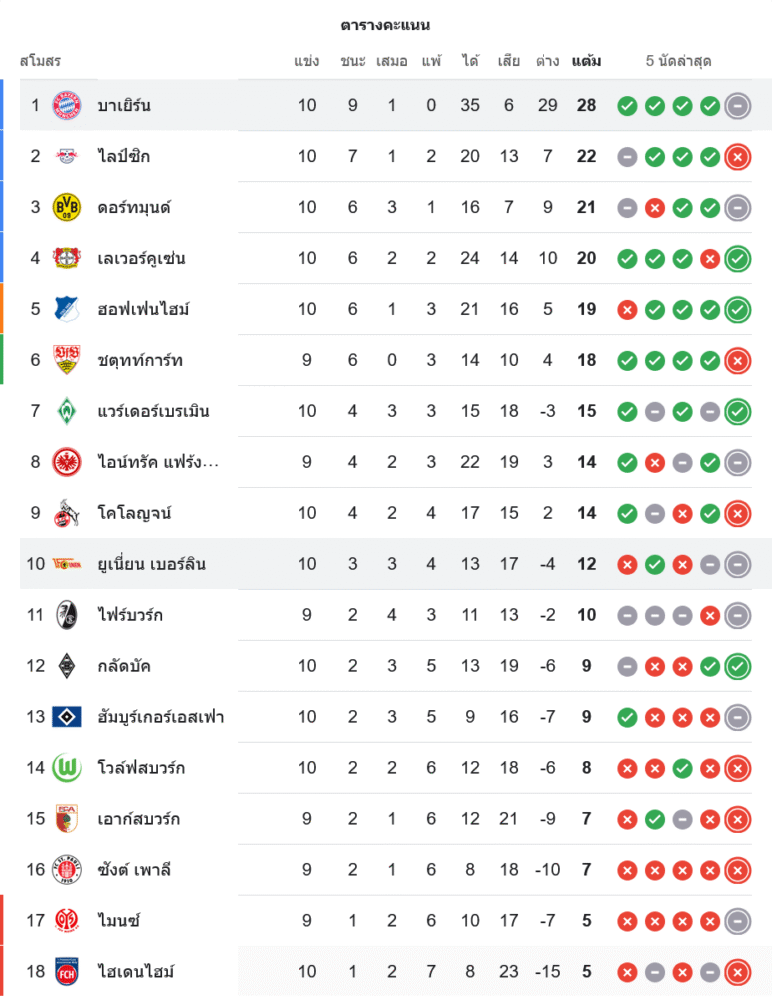Open the team name ฮอฟเฟนไฮม์
The width and height of the screenshot is (772, 1000).
[x=143, y=309]
